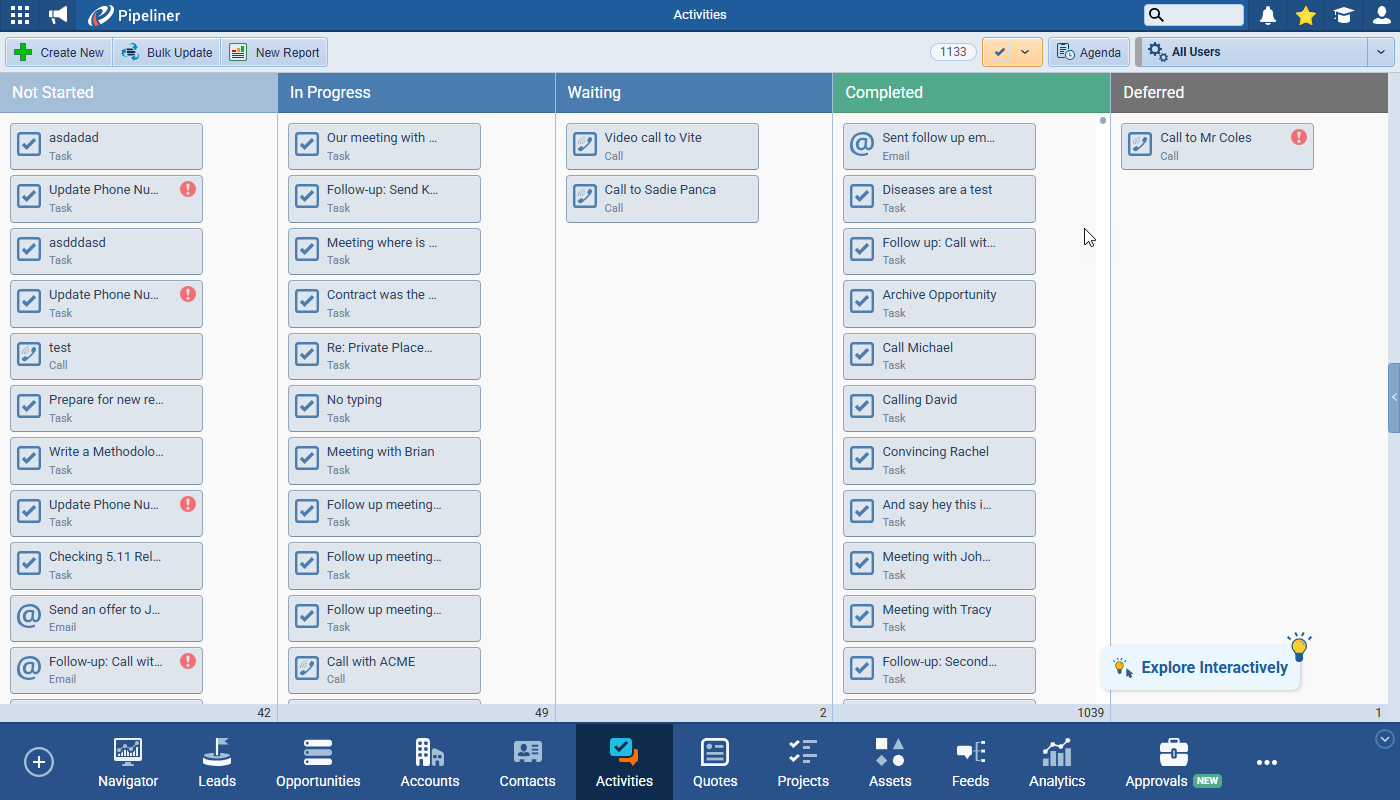1400x800 pixels.
Task: Click the Create New button
Action: pos(59,52)
